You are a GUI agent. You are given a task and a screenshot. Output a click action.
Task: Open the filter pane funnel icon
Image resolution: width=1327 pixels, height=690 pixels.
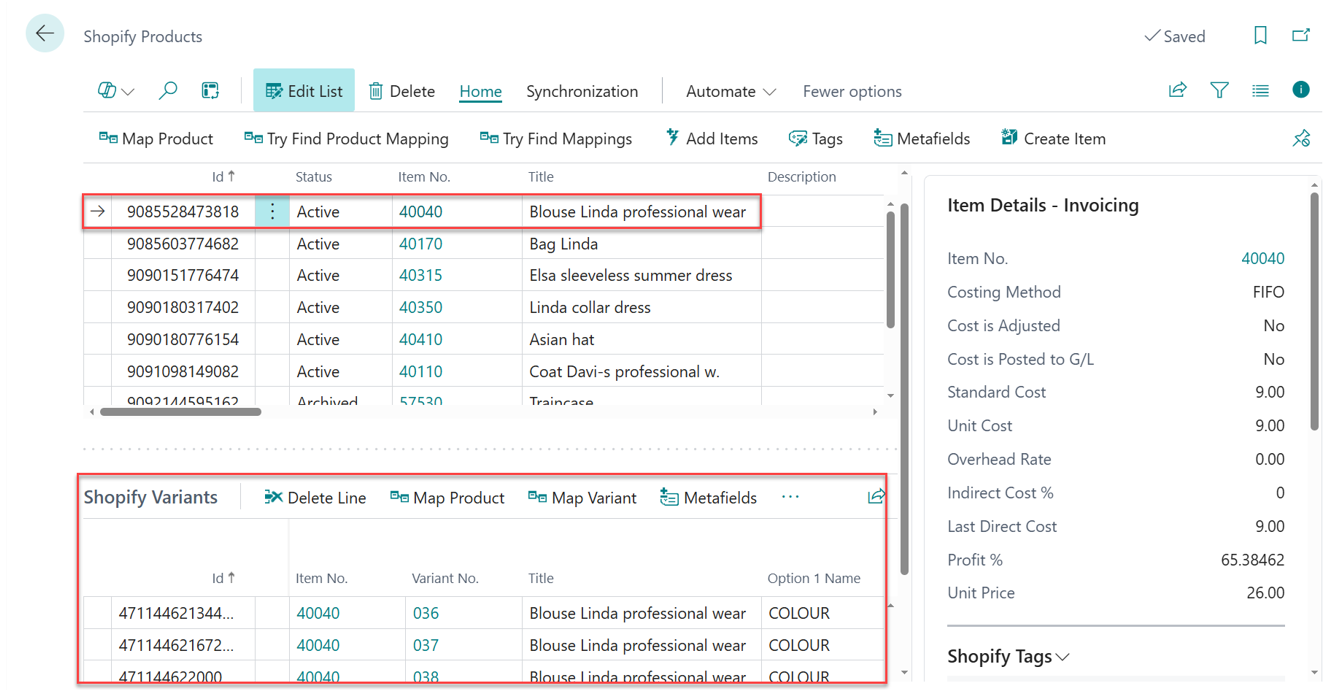(1219, 91)
